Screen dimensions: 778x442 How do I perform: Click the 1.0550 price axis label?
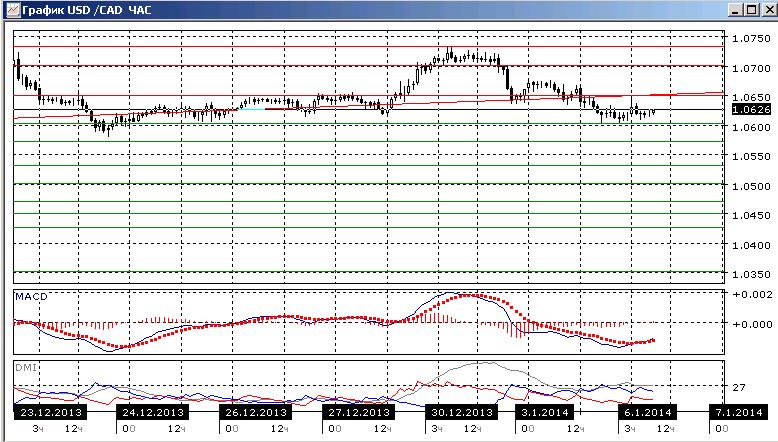click(751, 156)
